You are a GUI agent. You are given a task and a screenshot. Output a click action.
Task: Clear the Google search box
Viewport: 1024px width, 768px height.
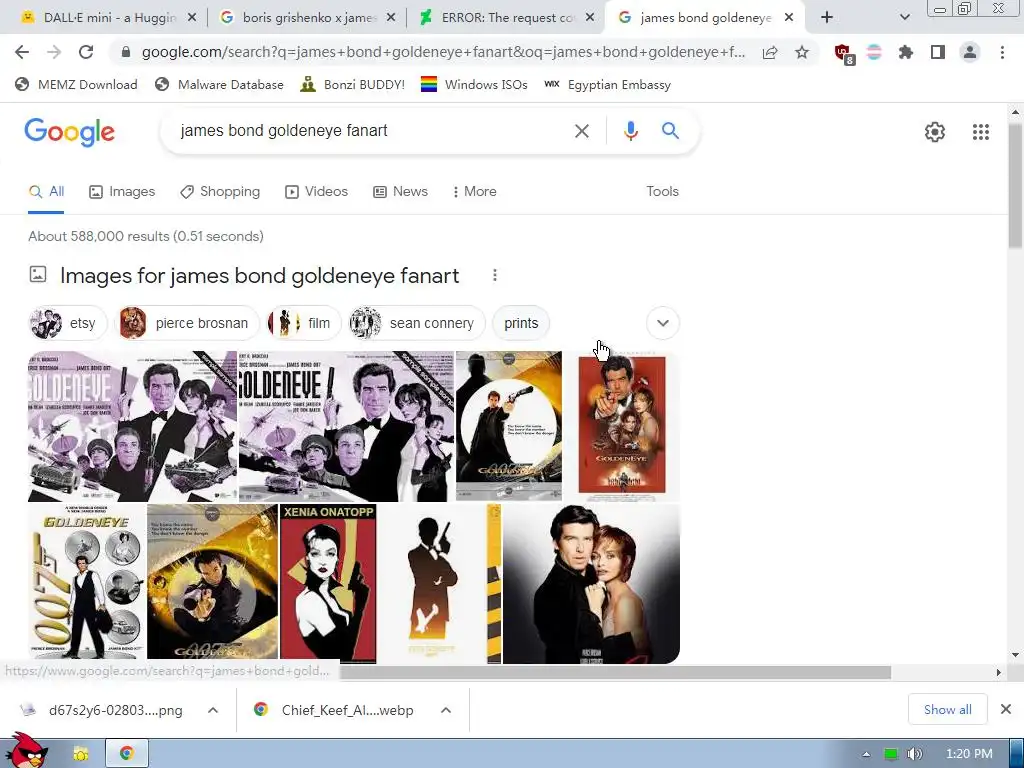(581, 131)
